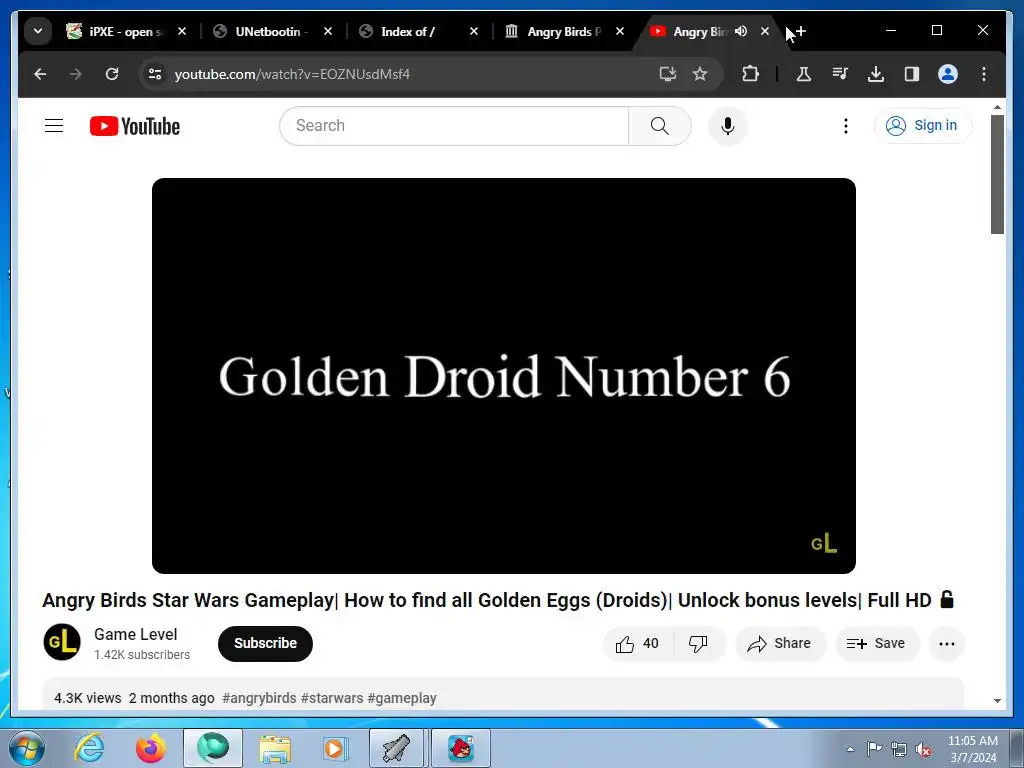Click the YouTube Search field
1024x768 pixels.
click(x=454, y=126)
